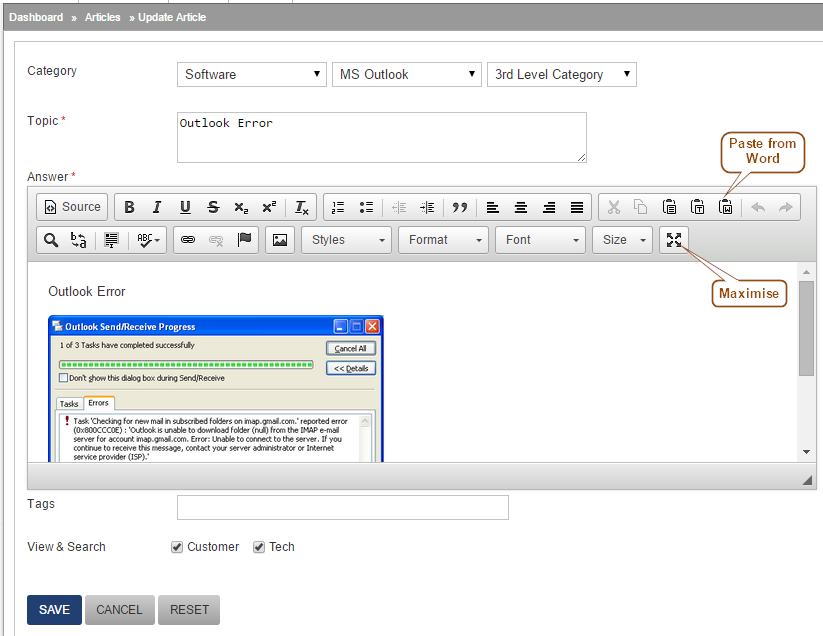Image resolution: width=823 pixels, height=636 pixels.
Task: Justify the text
Action: click(x=577, y=207)
